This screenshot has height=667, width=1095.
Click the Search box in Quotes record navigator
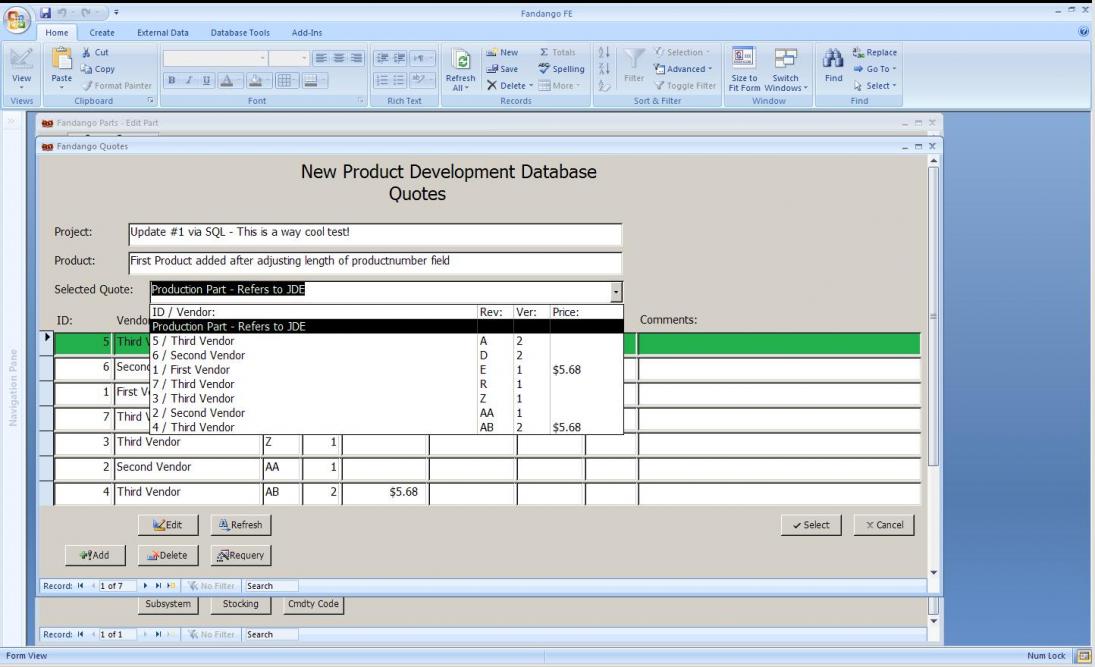pyautogui.click(x=271, y=586)
